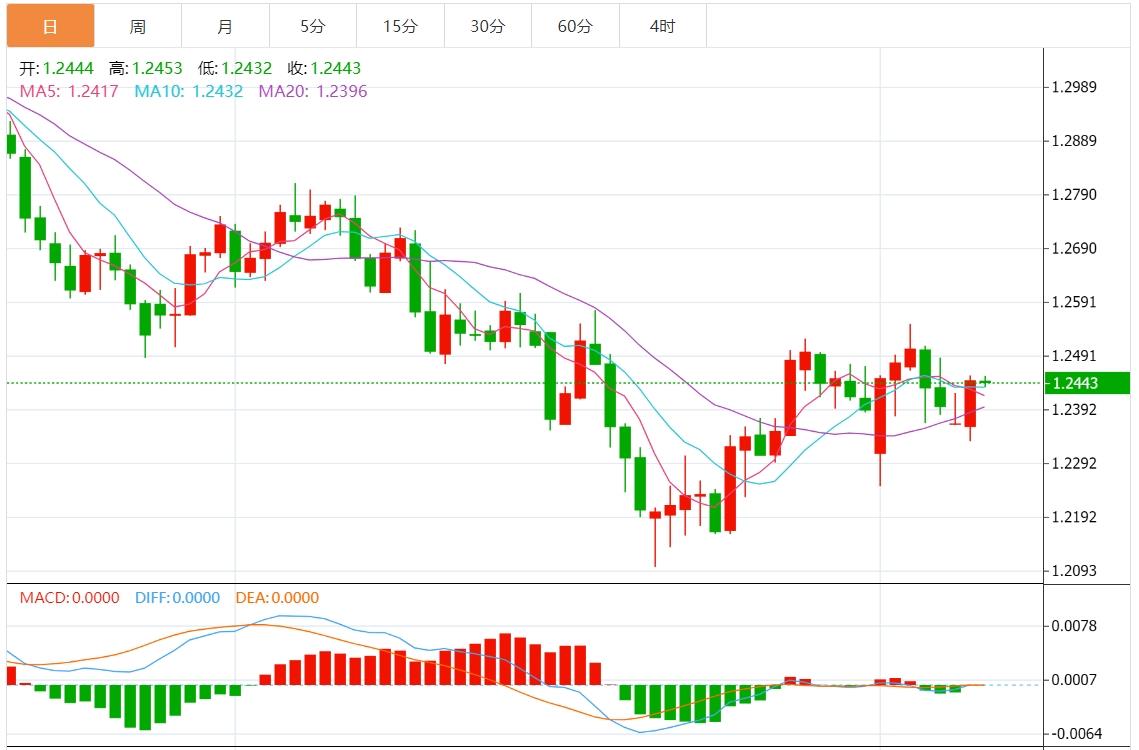
Task: Open the 月 monthly timeframe tab
Action: [225, 26]
